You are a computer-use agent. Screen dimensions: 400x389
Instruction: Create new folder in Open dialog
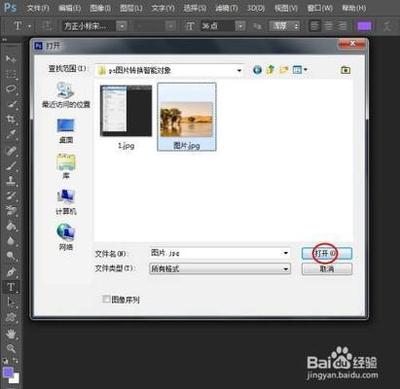tap(284, 70)
